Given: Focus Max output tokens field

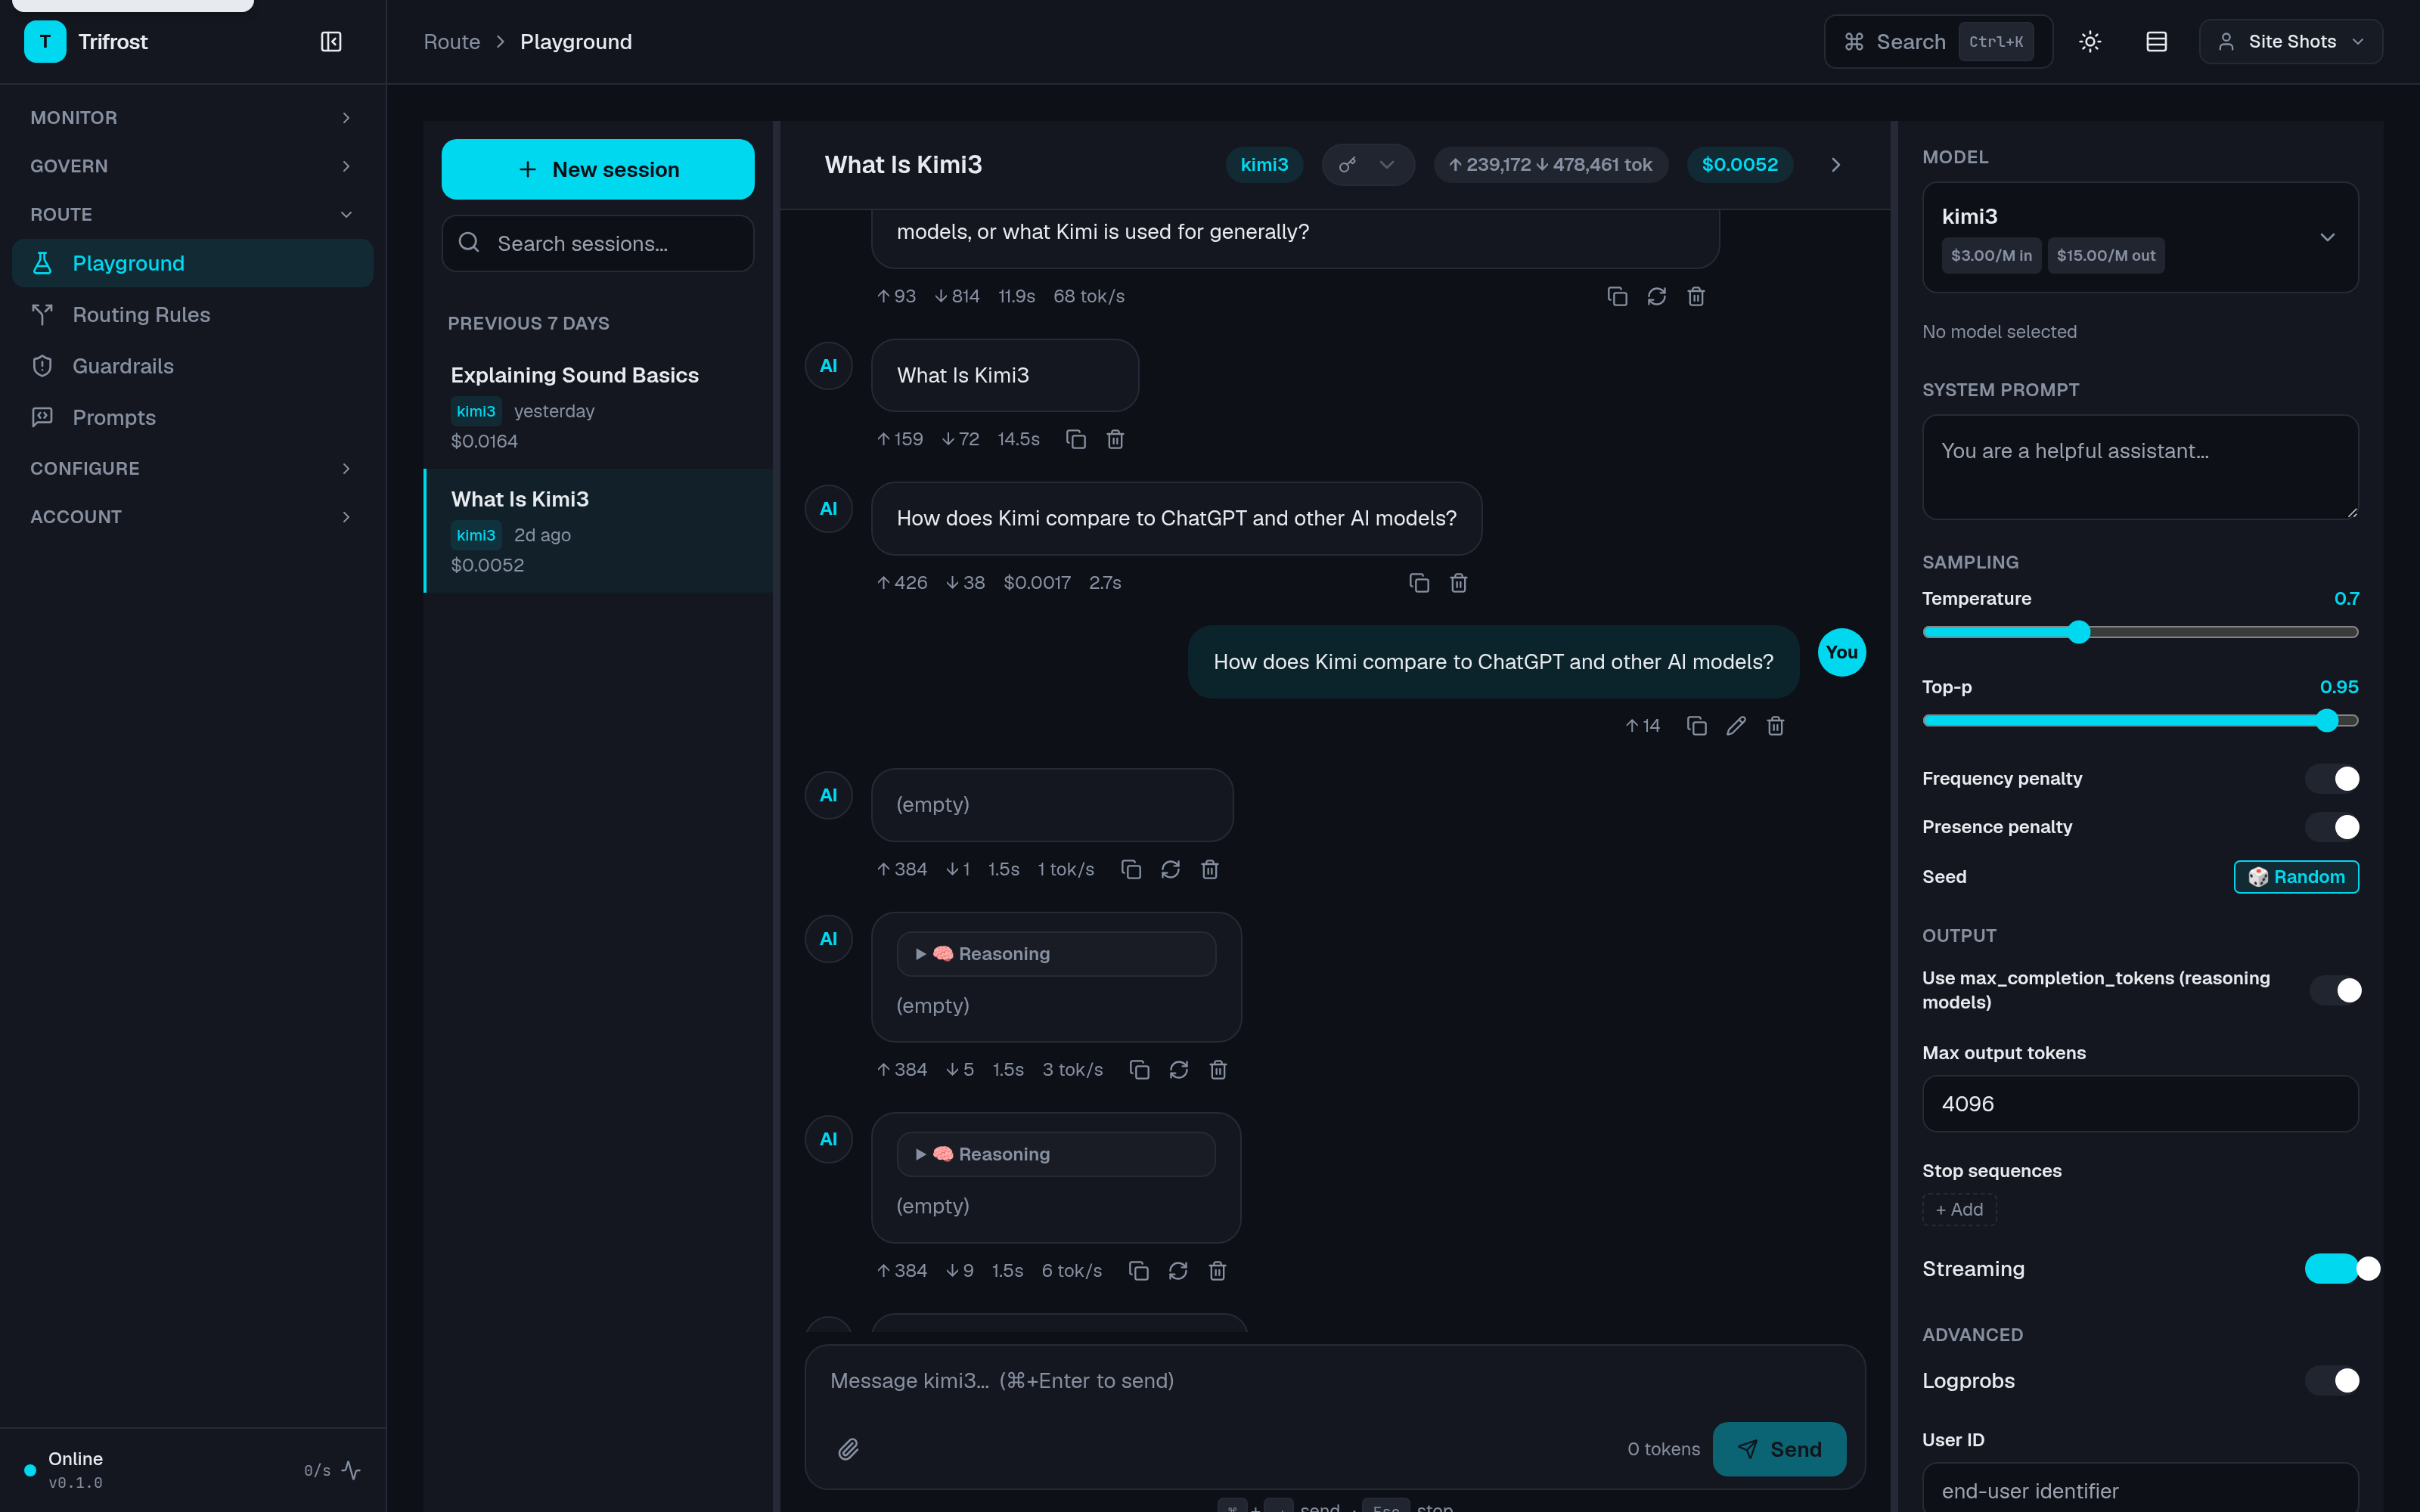Looking at the screenshot, I should pyautogui.click(x=2140, y=1104).
